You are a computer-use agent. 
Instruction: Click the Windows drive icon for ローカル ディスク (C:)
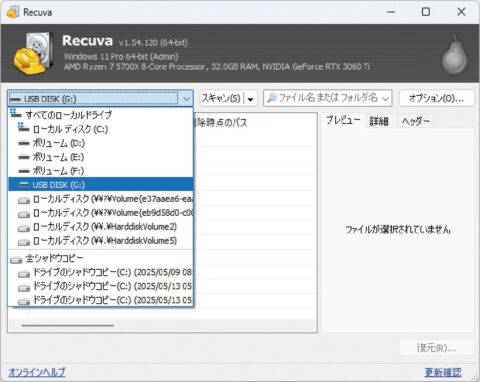pyautogui.click(x=24, y=128)
